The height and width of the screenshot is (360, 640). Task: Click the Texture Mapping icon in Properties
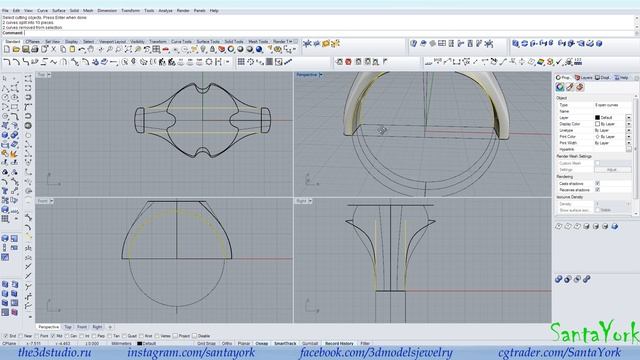579,87
